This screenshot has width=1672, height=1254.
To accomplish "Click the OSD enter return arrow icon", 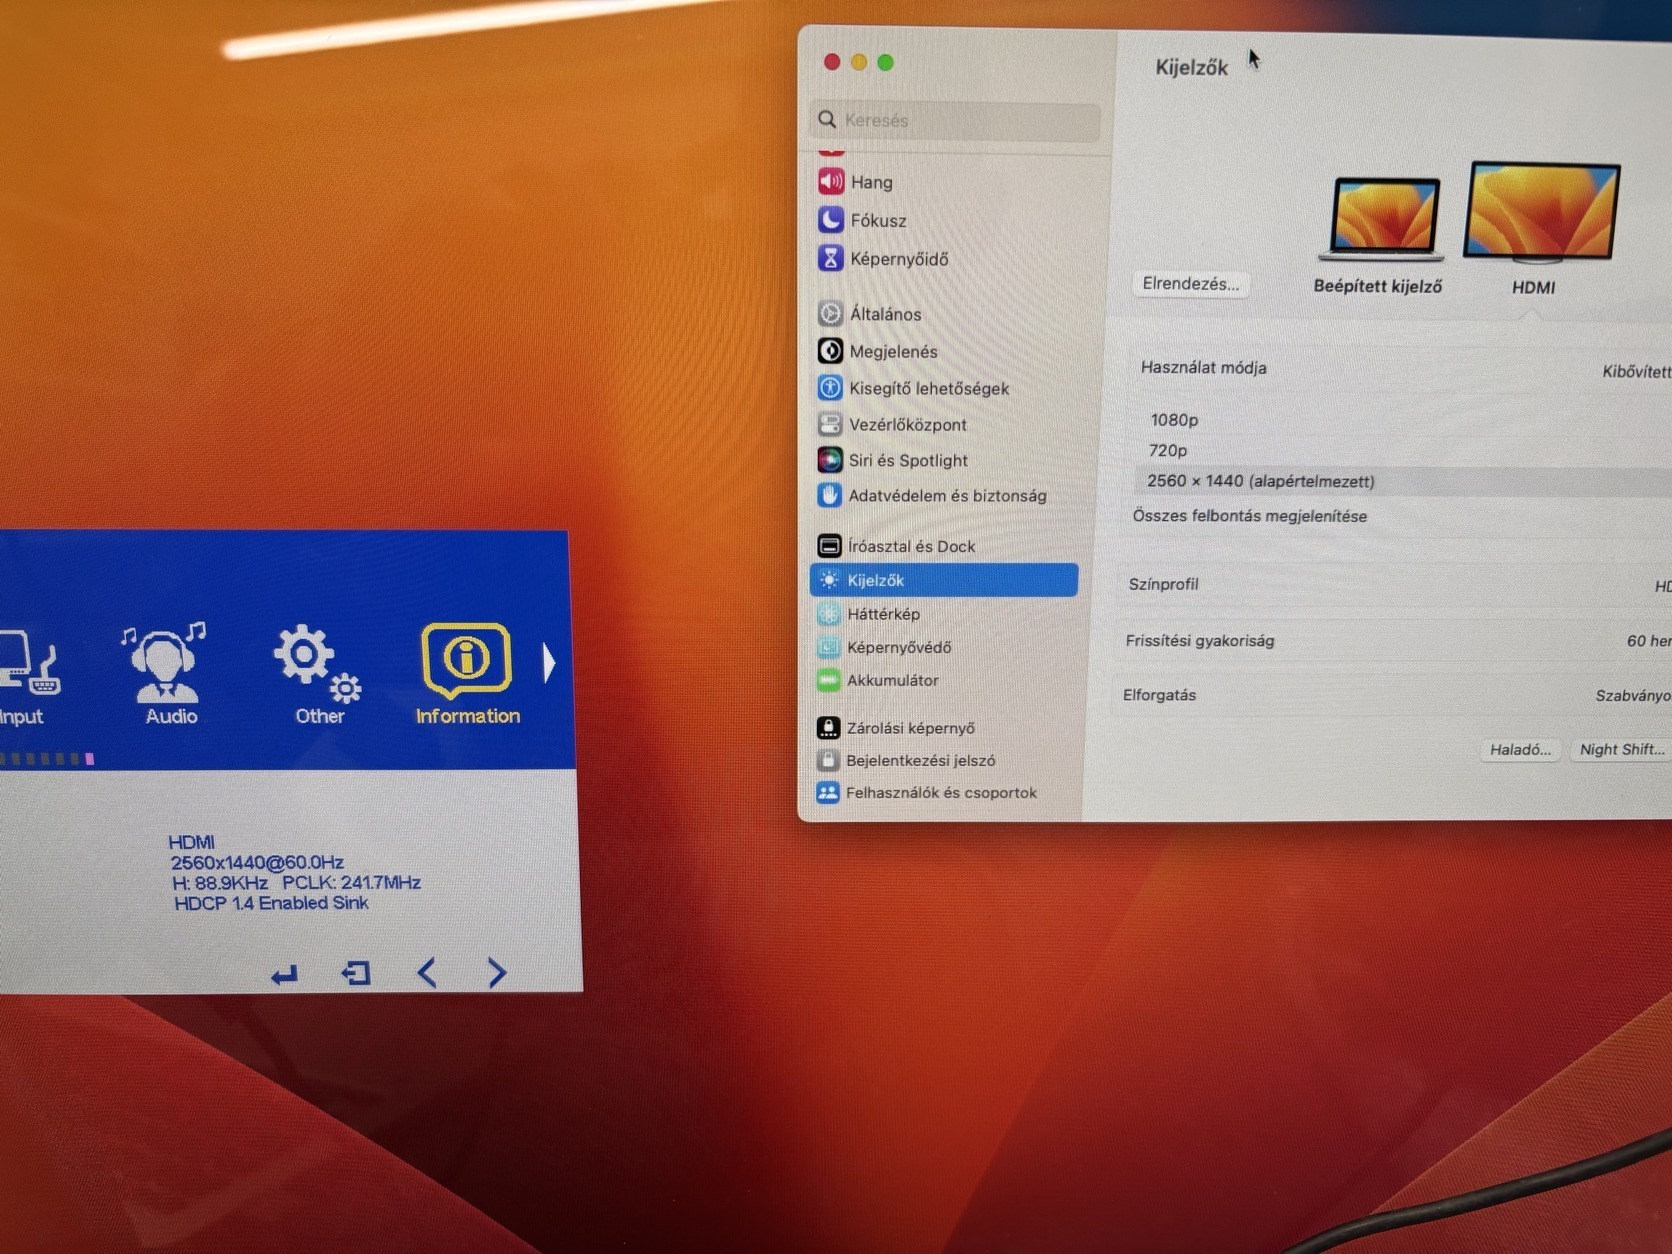I will (285, 974).
